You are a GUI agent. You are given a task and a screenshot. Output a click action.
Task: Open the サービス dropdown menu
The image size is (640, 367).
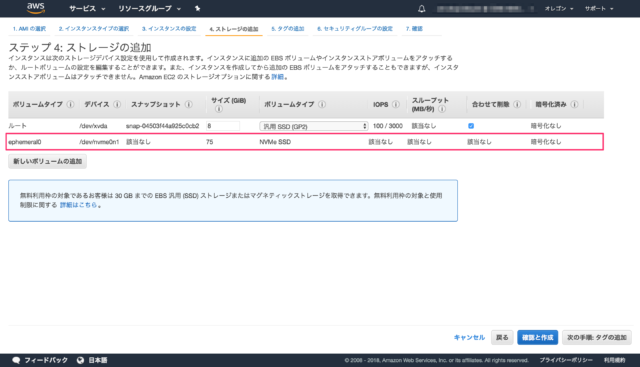click(x=87, y=9)
